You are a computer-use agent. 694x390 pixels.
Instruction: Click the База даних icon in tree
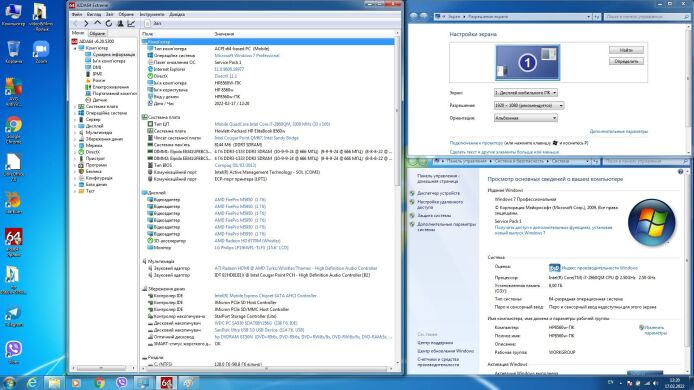(81, 185)
